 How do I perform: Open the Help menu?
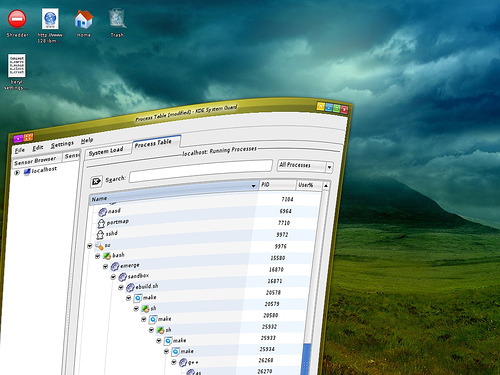[x=87, y=141]
